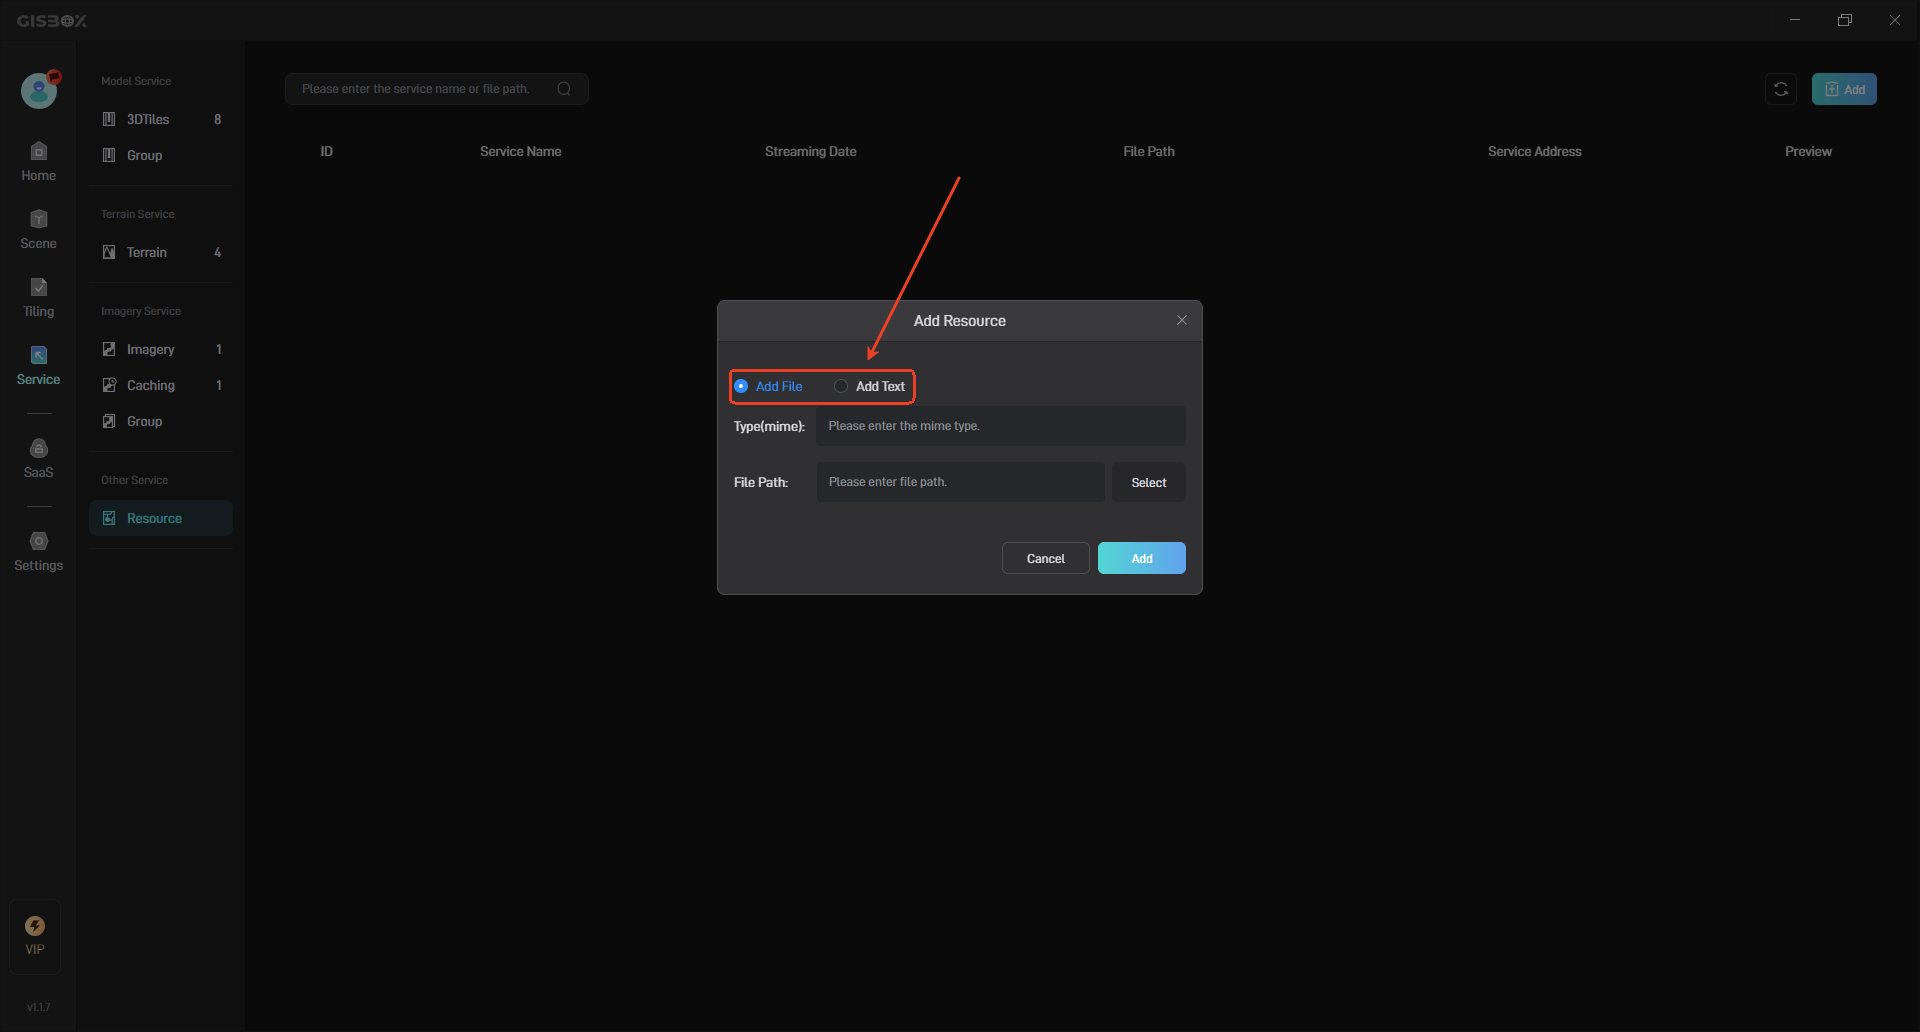The width and height of the screenshot is (1920, 1032).
Task: Restore down the GISBOX window
Action: pos(1845,20)
